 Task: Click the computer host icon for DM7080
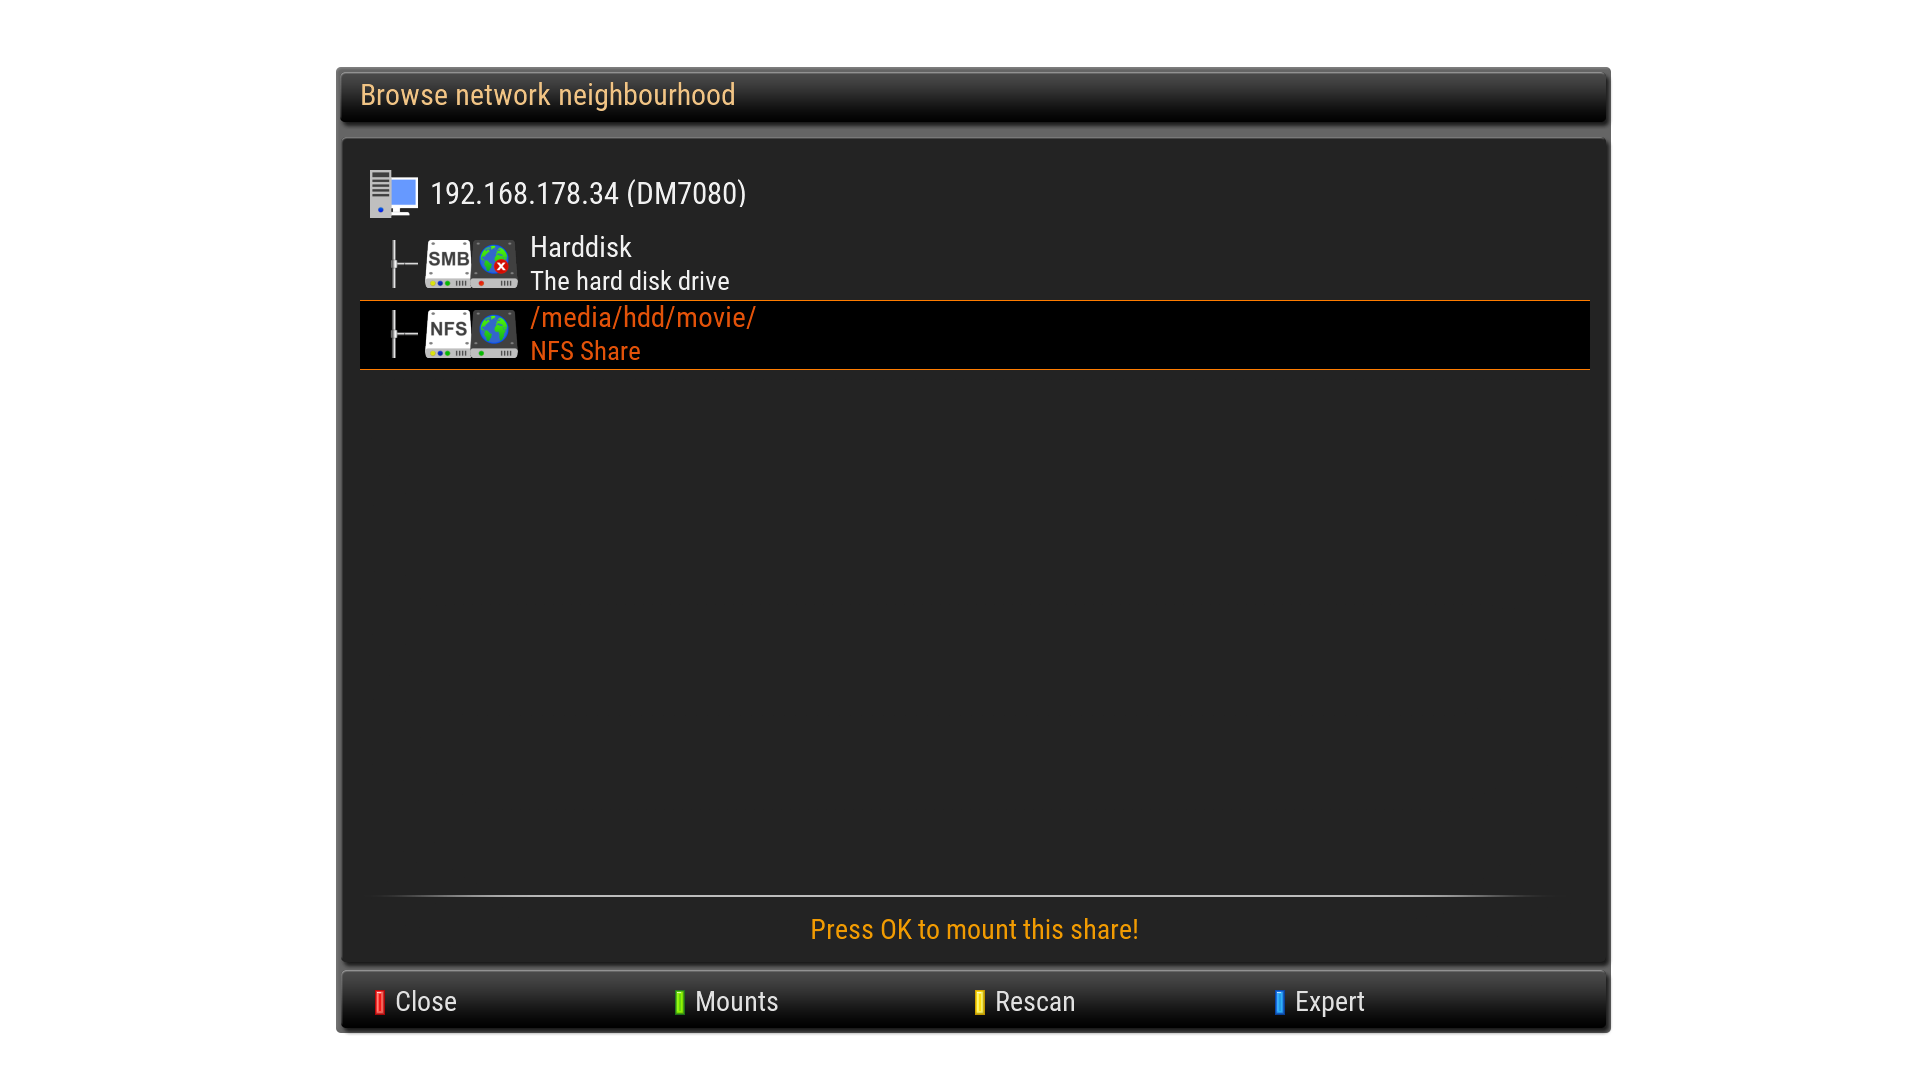[x=393, y=194]
